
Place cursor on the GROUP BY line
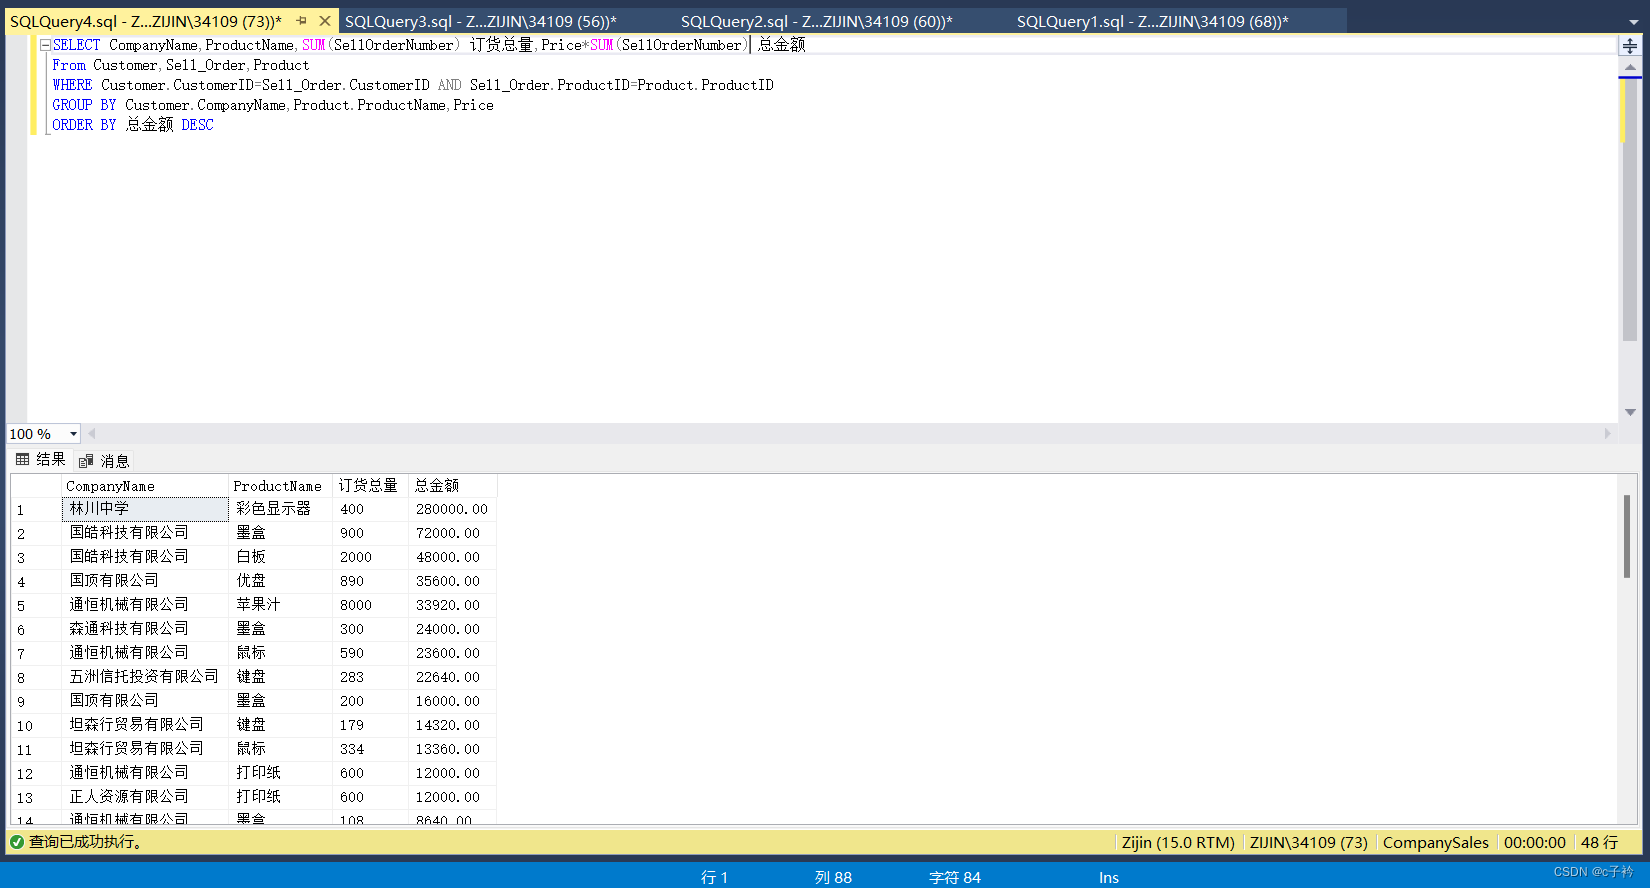pyautogui.click(x=273, y=105)
